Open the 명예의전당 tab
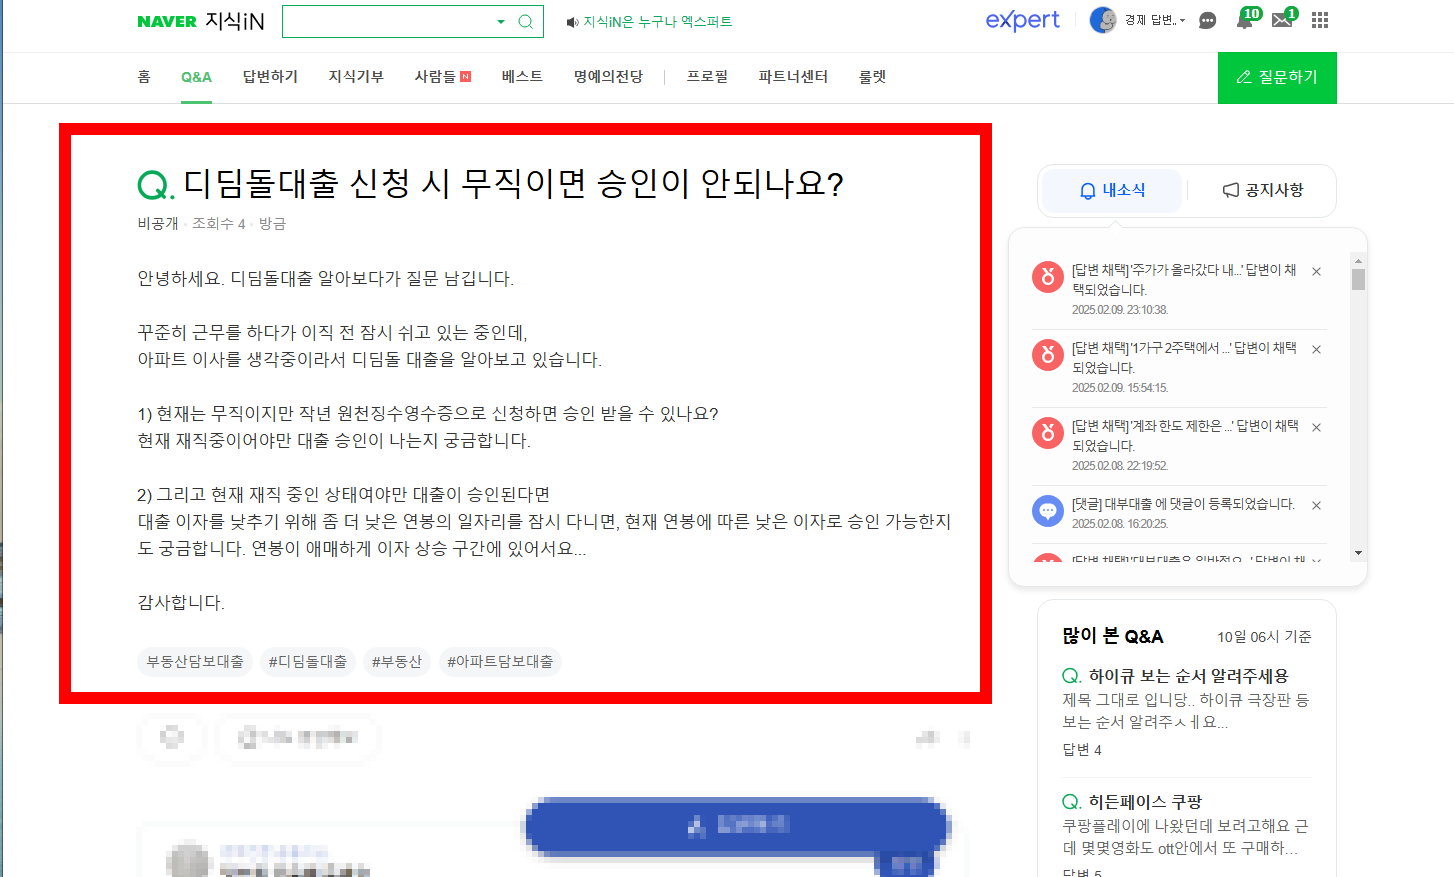1454x877 pixels. [608, 77]
